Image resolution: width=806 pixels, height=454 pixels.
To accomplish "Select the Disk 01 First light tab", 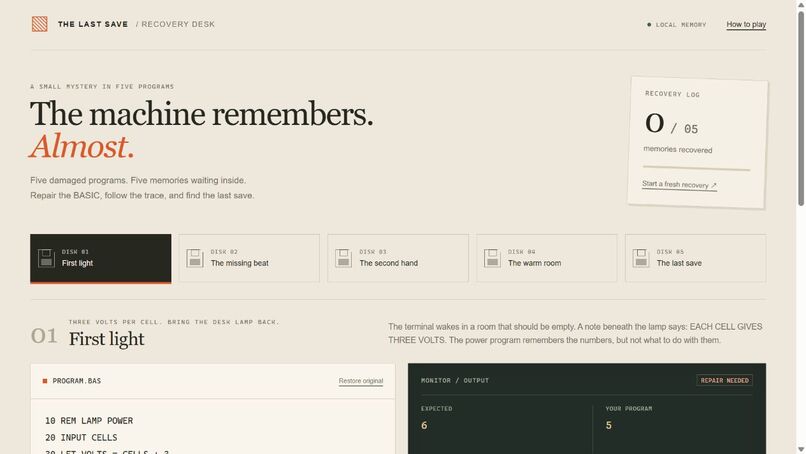I will (100, 259).
